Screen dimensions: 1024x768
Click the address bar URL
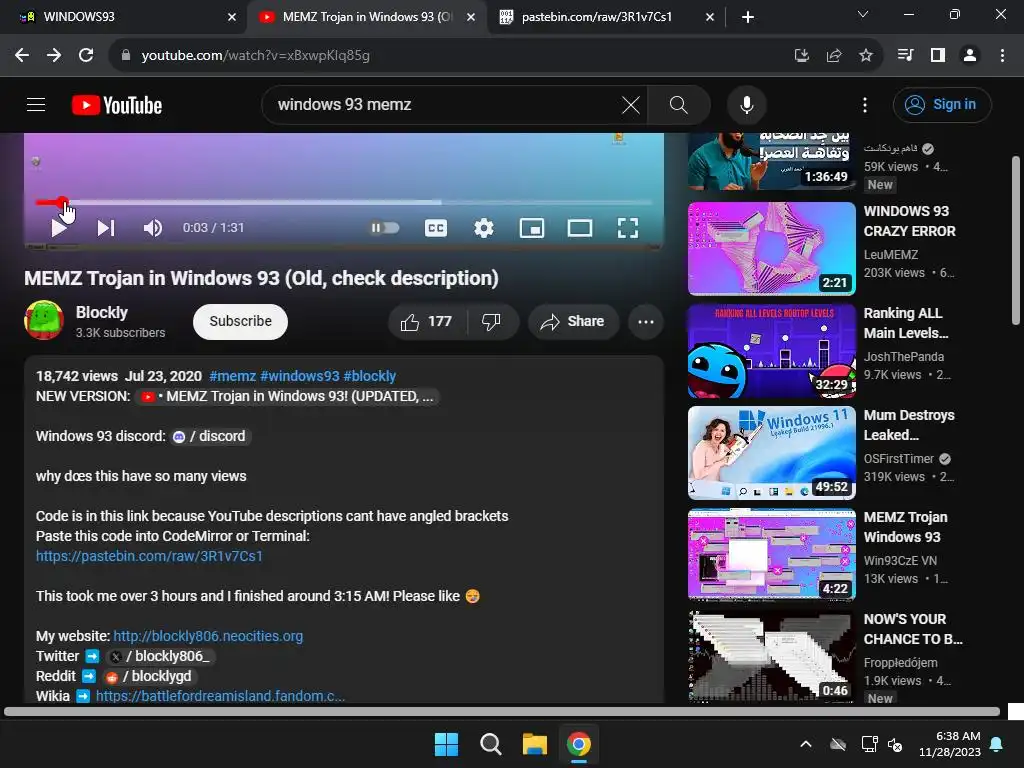point(255,56)
